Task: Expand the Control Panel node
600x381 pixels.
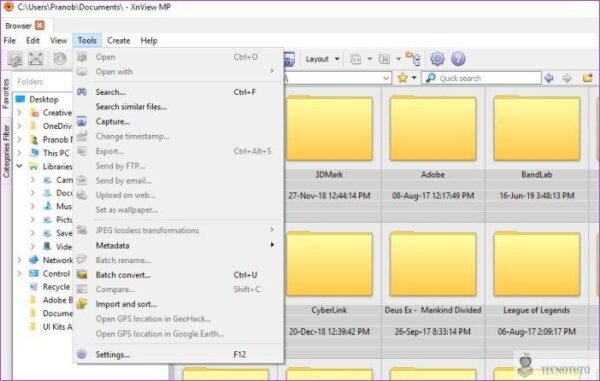Action: tap(20, 274)
